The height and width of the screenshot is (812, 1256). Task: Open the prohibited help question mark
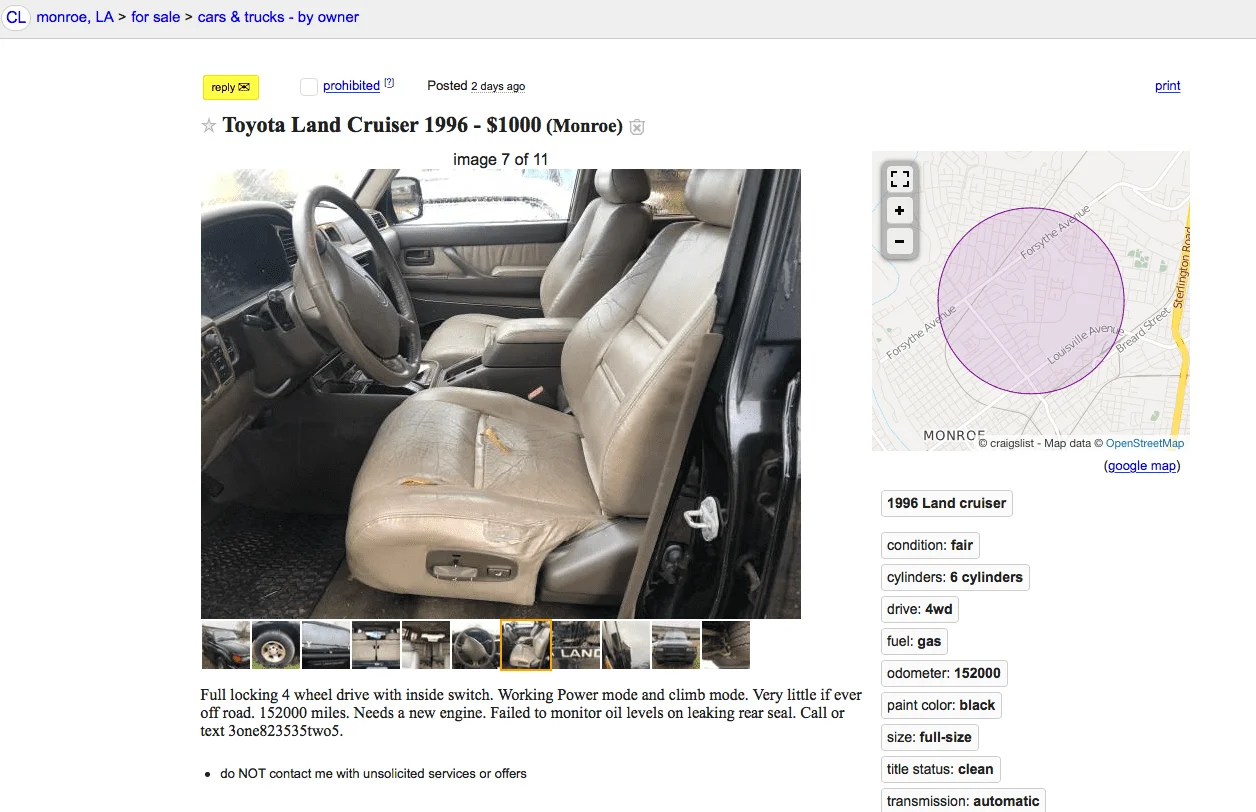point(389,83)
